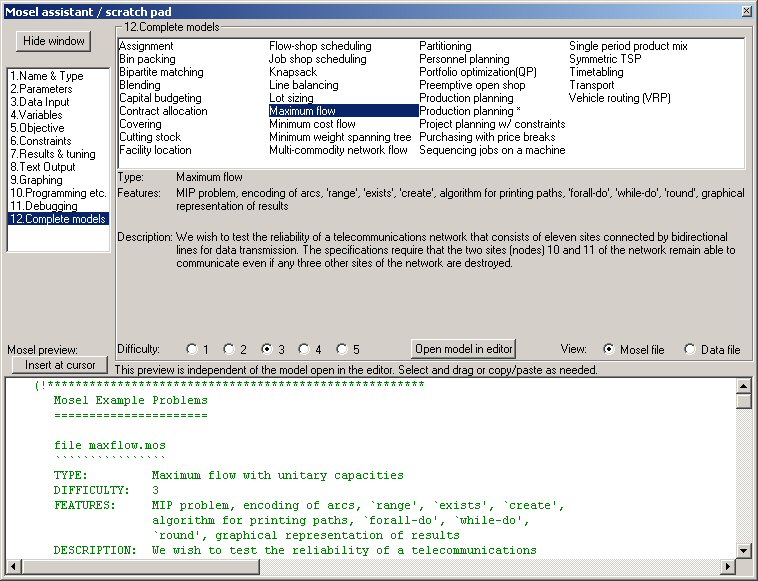The height and width of the screenshot is (581, 758).
Task: Select the Maximum flow model
Action: coord(343,111)
